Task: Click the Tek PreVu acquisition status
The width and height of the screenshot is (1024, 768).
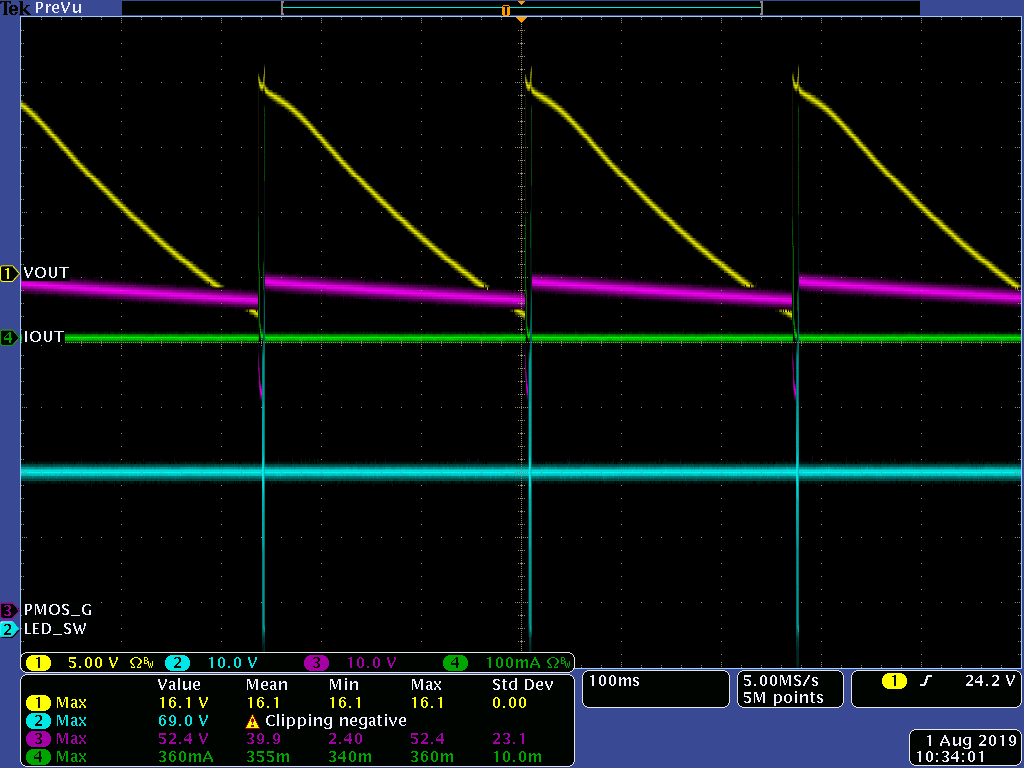Action: 42,8
